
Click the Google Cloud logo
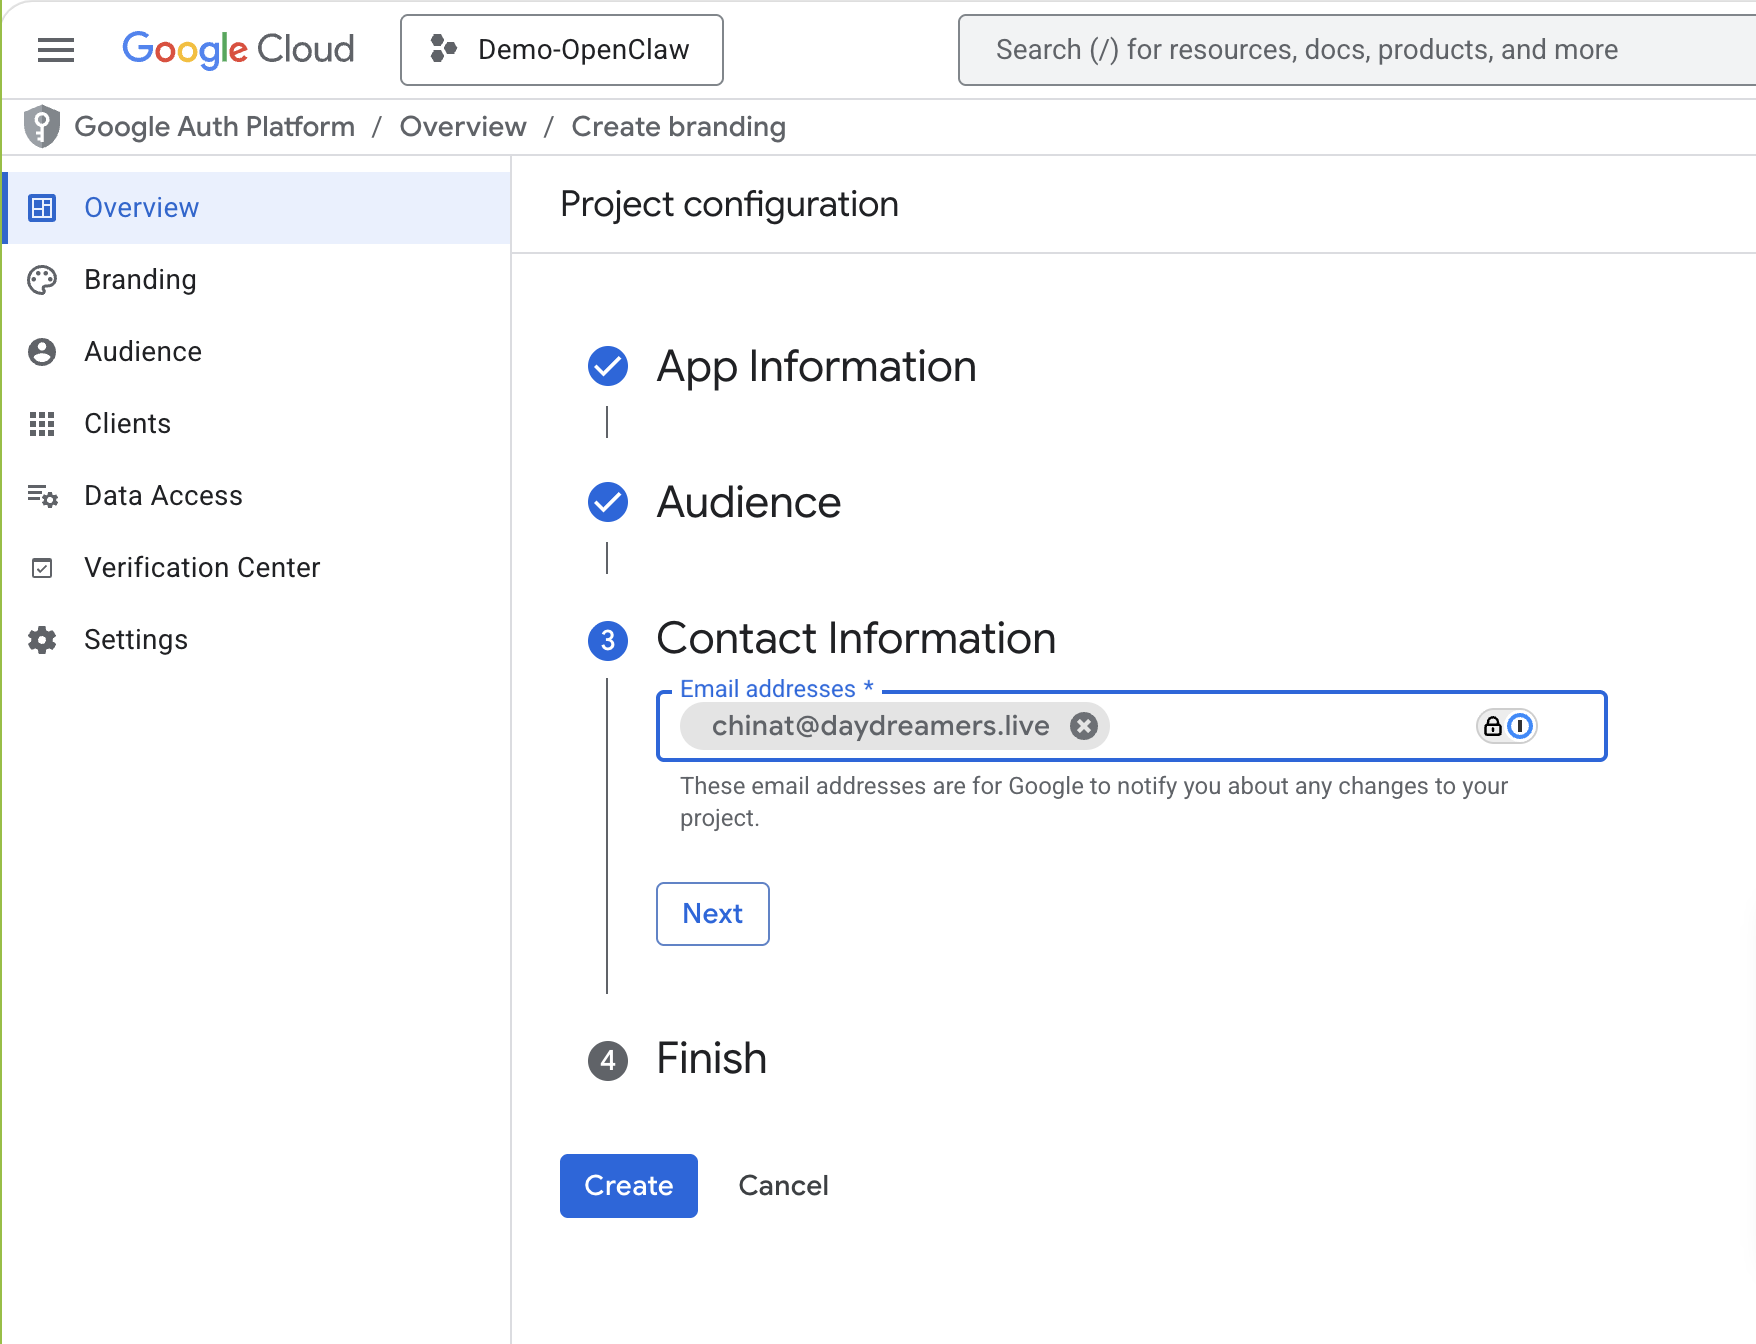pos(237,49)
